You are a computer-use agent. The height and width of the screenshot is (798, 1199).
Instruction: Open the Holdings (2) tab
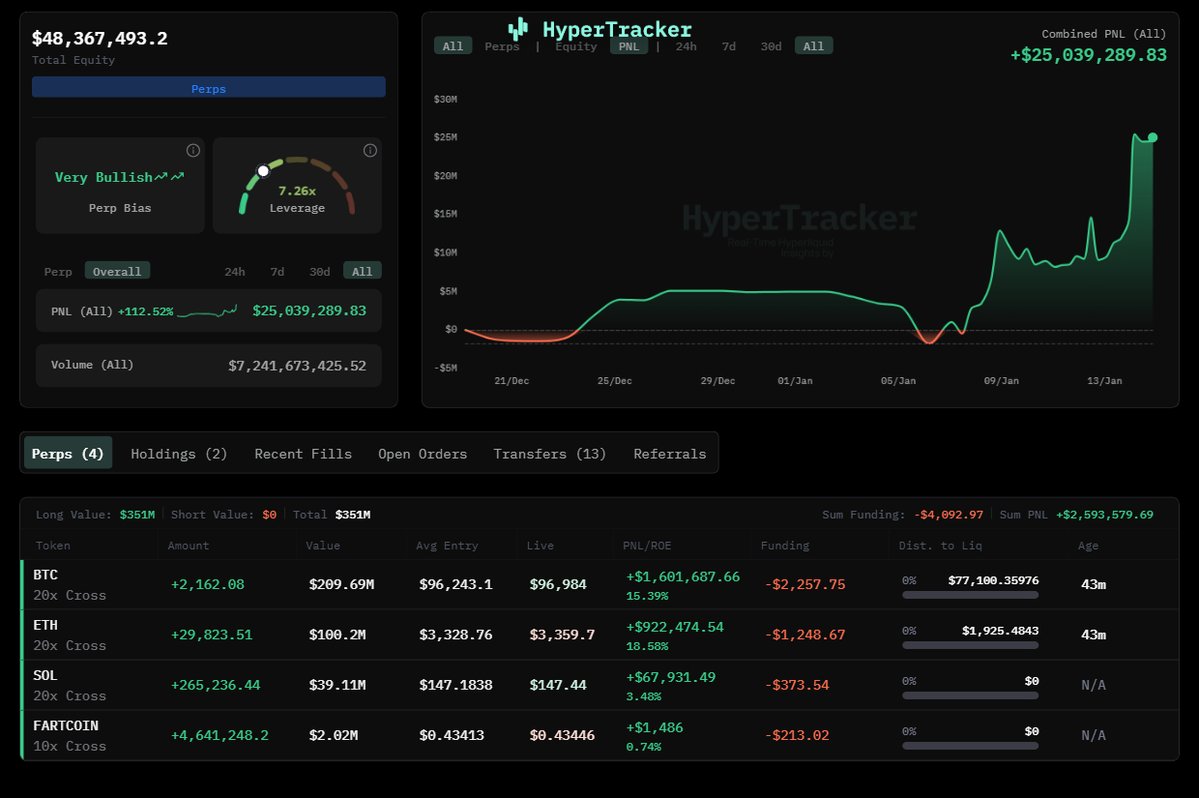click(179, 453)
